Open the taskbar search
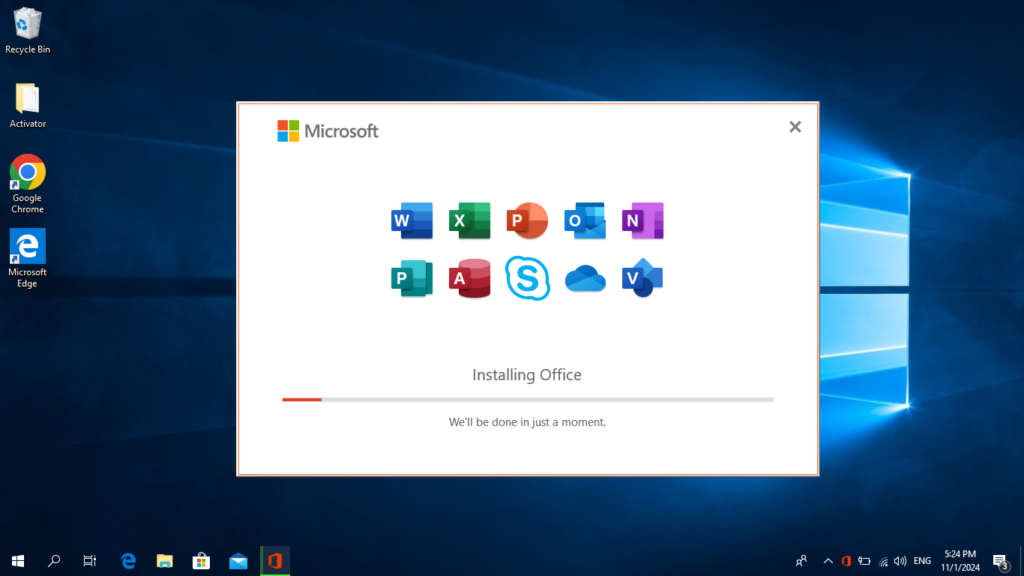 54,561
